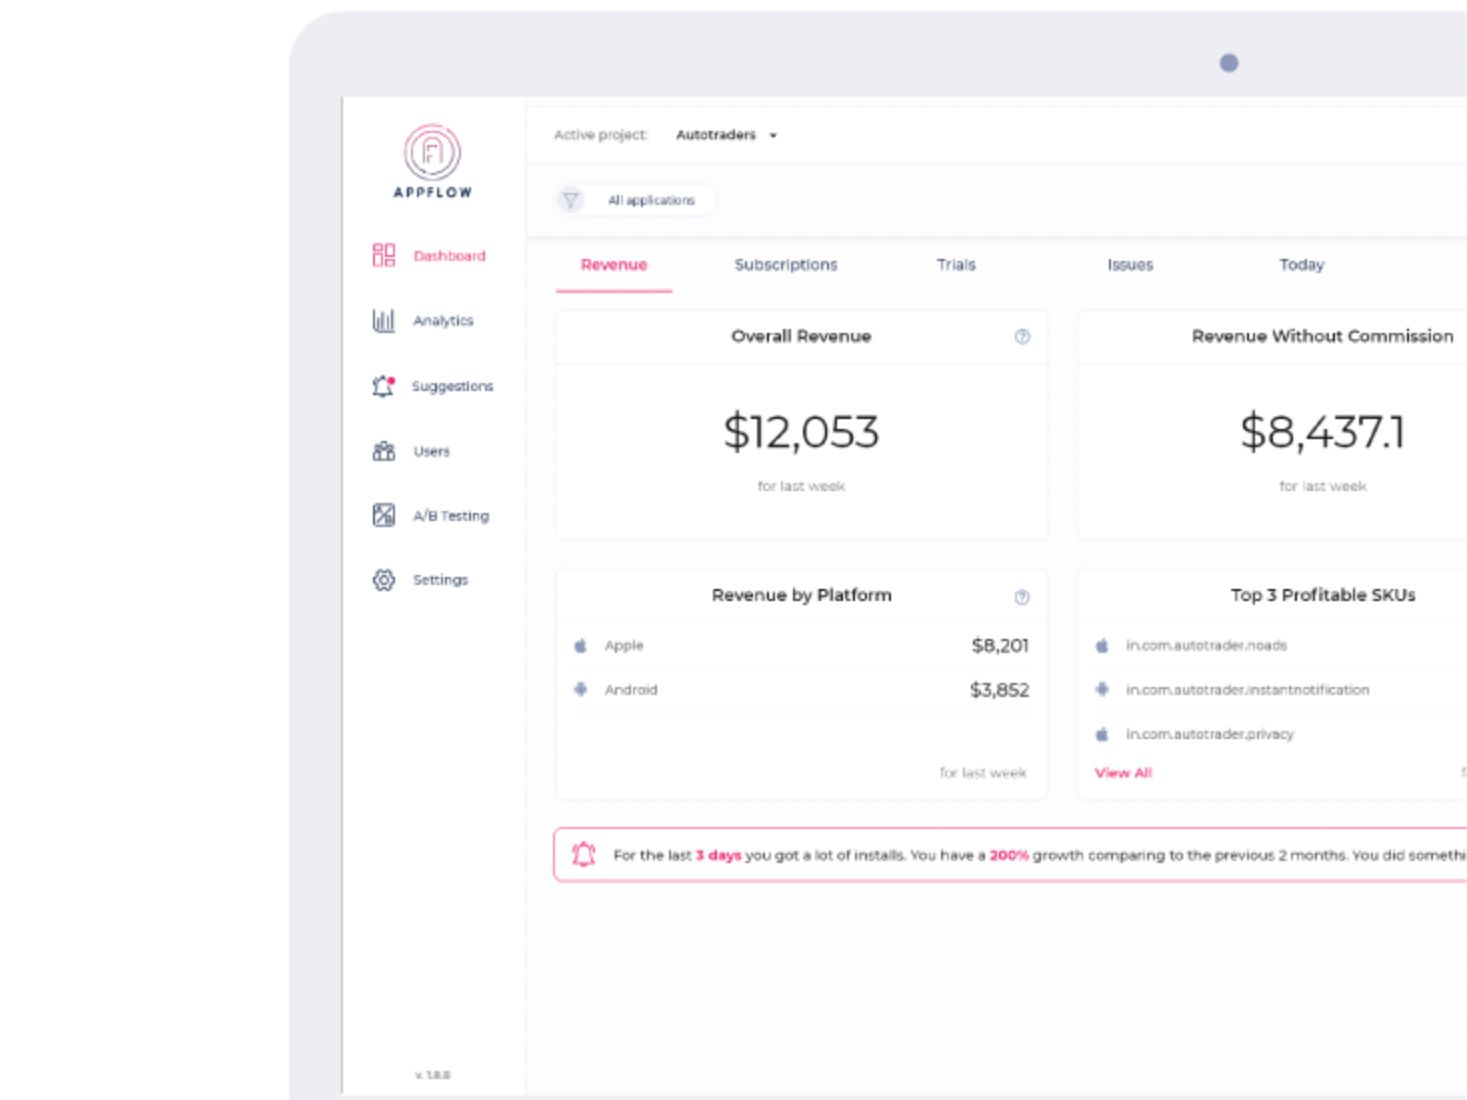Screen dimensions: 1467x1100
Task: Click the Overall Revenue card title
Action: click(x=801, y=336)
